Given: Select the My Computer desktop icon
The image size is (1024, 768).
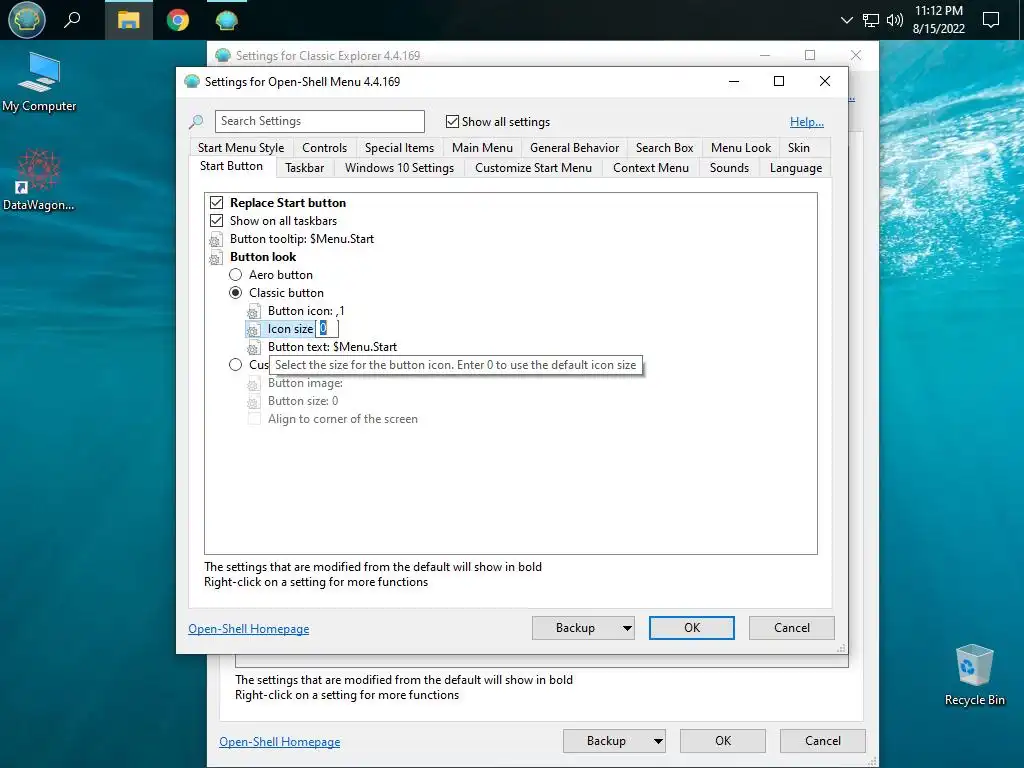Looking at the screenshot, I should point(39,82).
